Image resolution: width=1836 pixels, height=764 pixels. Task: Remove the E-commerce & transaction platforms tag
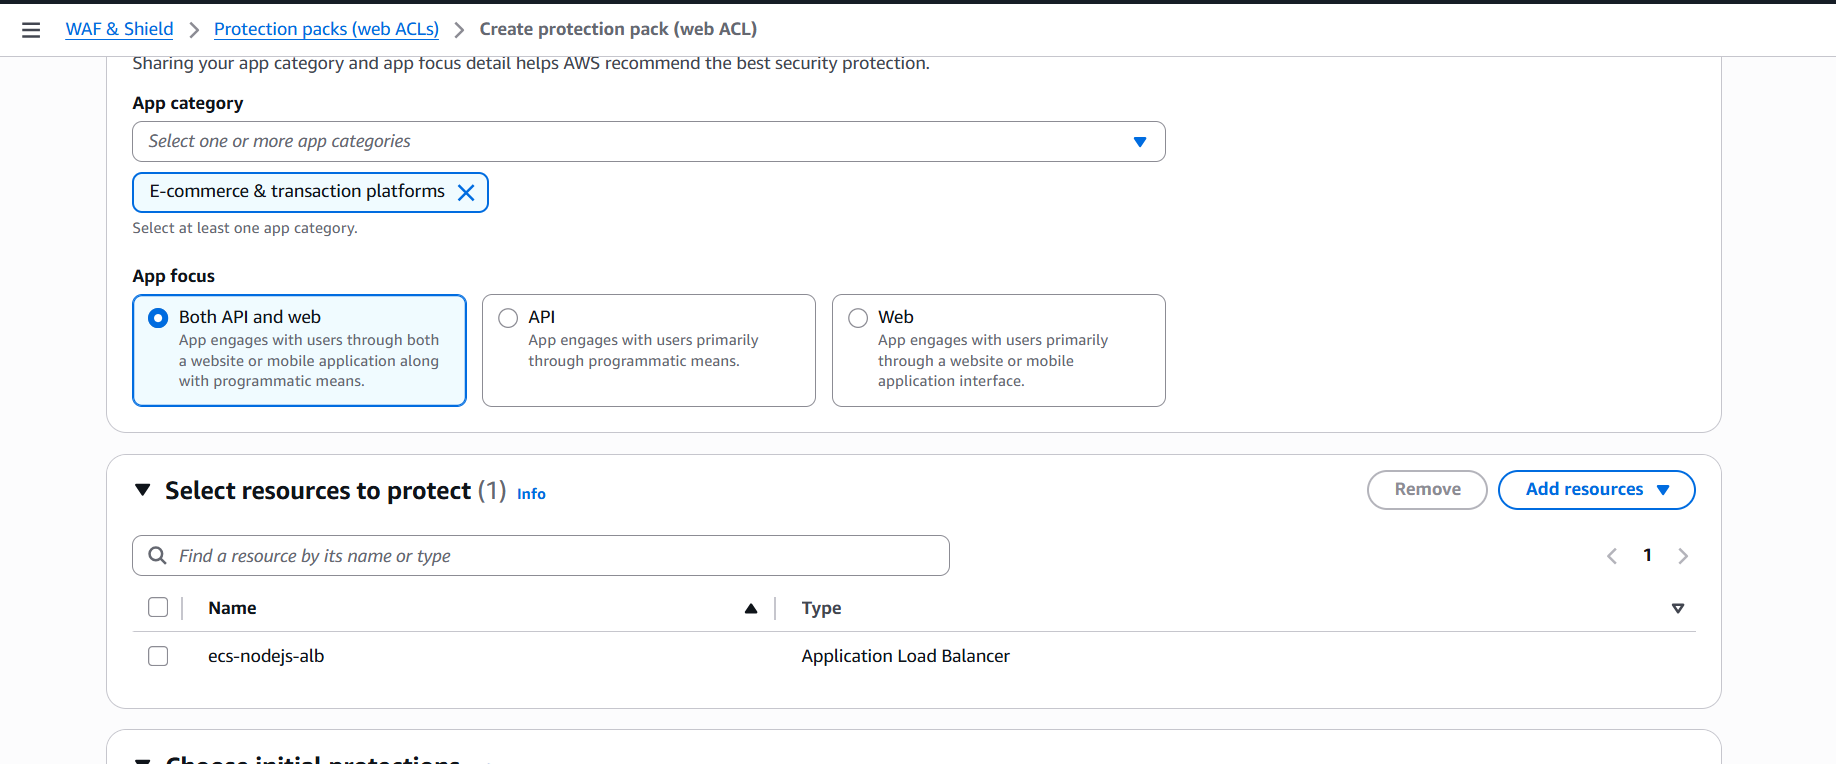tap(466, 192)
